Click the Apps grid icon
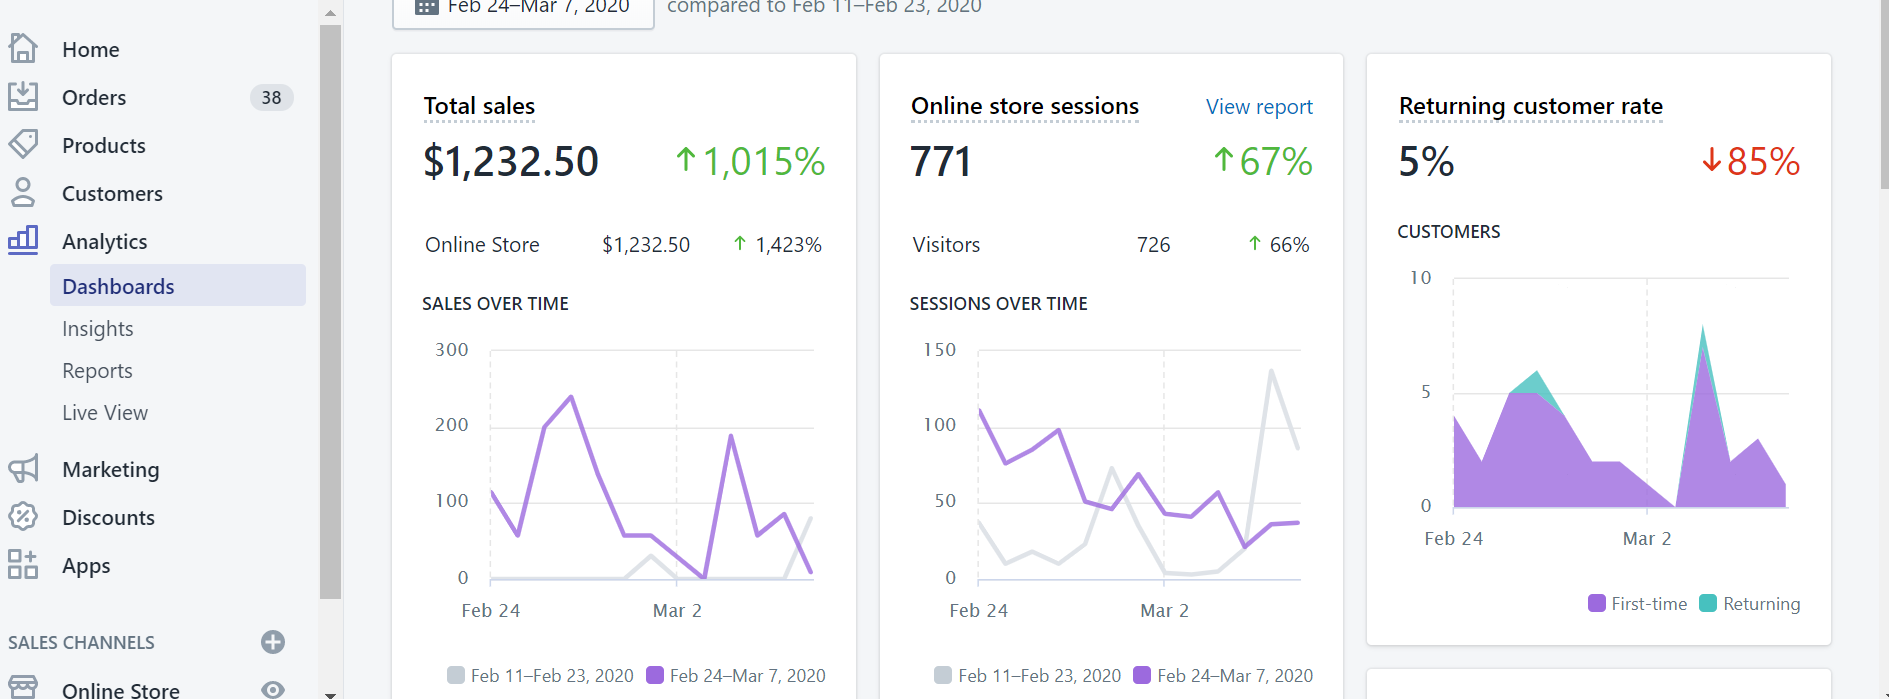Image resolution: width=1889 pixels, height=699 pixels. click(23, 564)
